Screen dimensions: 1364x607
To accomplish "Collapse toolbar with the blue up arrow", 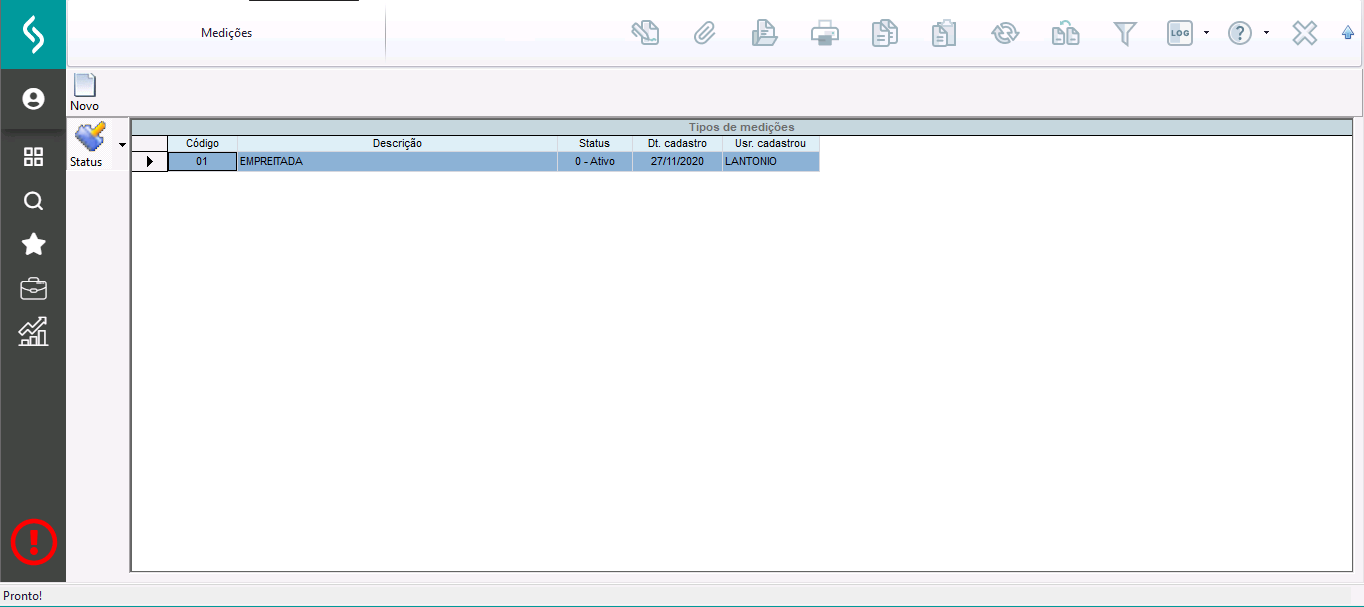I will coord(1348,33).
